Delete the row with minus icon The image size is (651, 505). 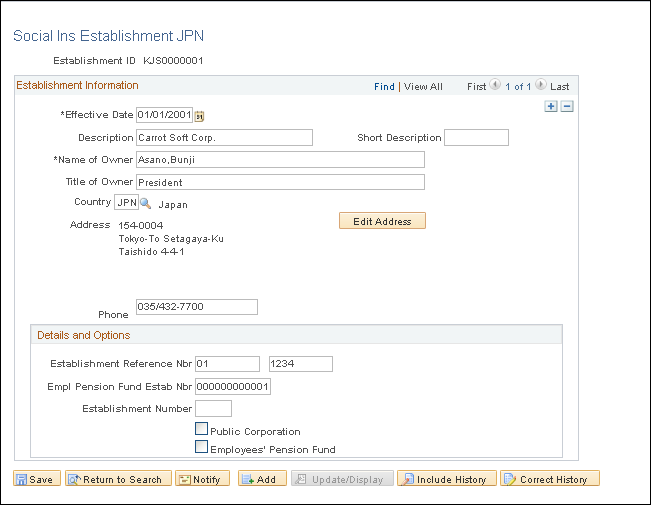(567, 106)
